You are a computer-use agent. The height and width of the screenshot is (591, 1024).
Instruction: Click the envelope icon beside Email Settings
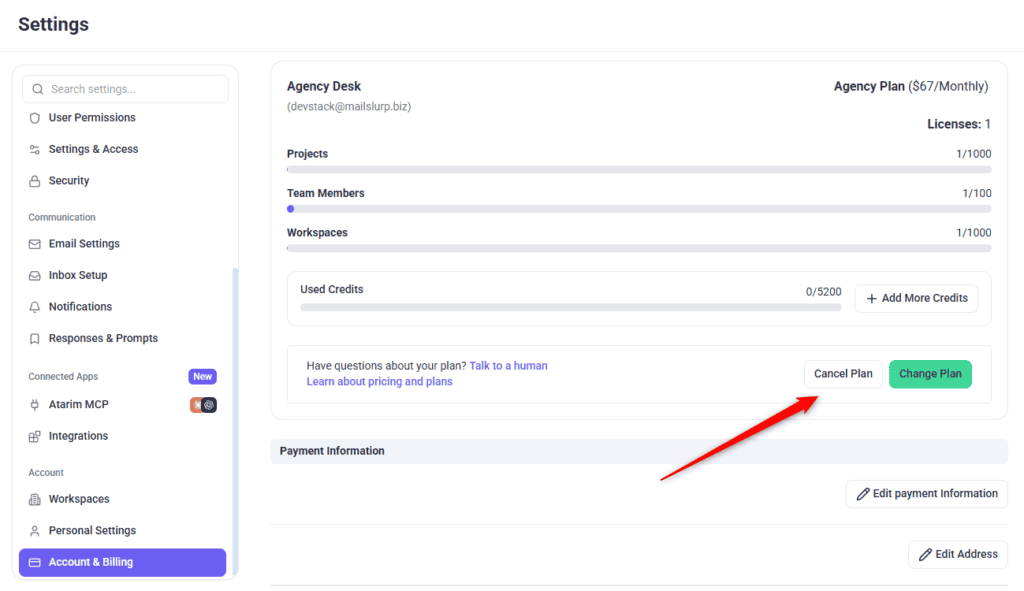tap(35, 244)
